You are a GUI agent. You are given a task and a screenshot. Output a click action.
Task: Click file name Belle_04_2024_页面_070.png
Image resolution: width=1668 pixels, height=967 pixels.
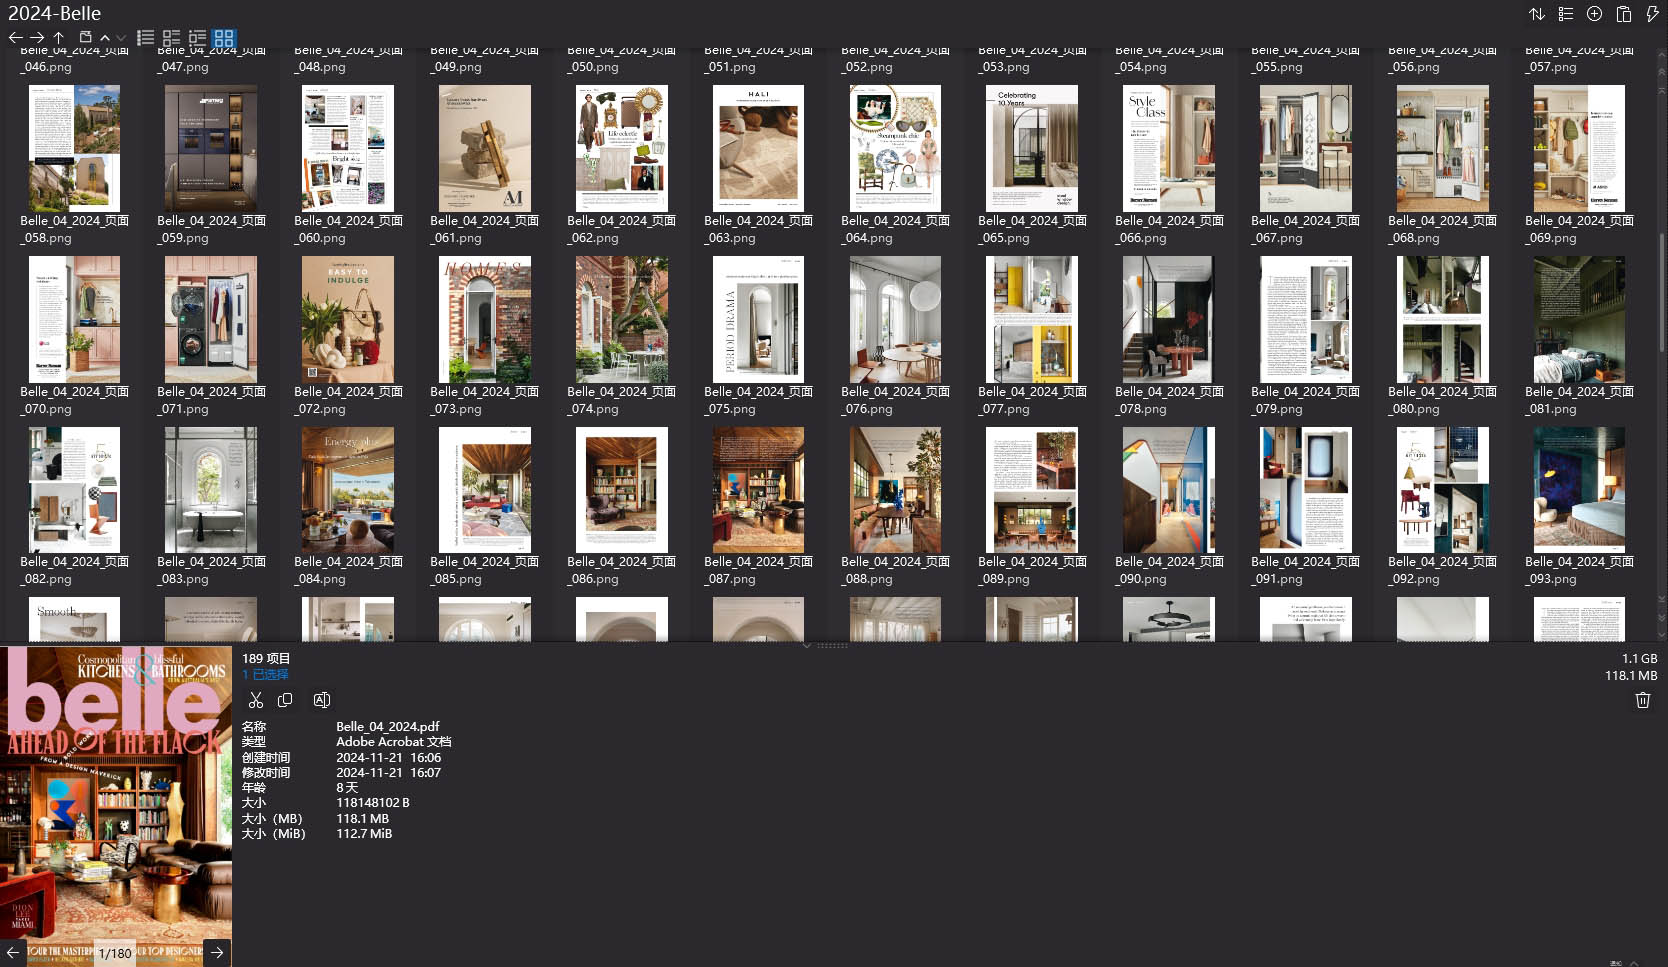coord(75,400)
